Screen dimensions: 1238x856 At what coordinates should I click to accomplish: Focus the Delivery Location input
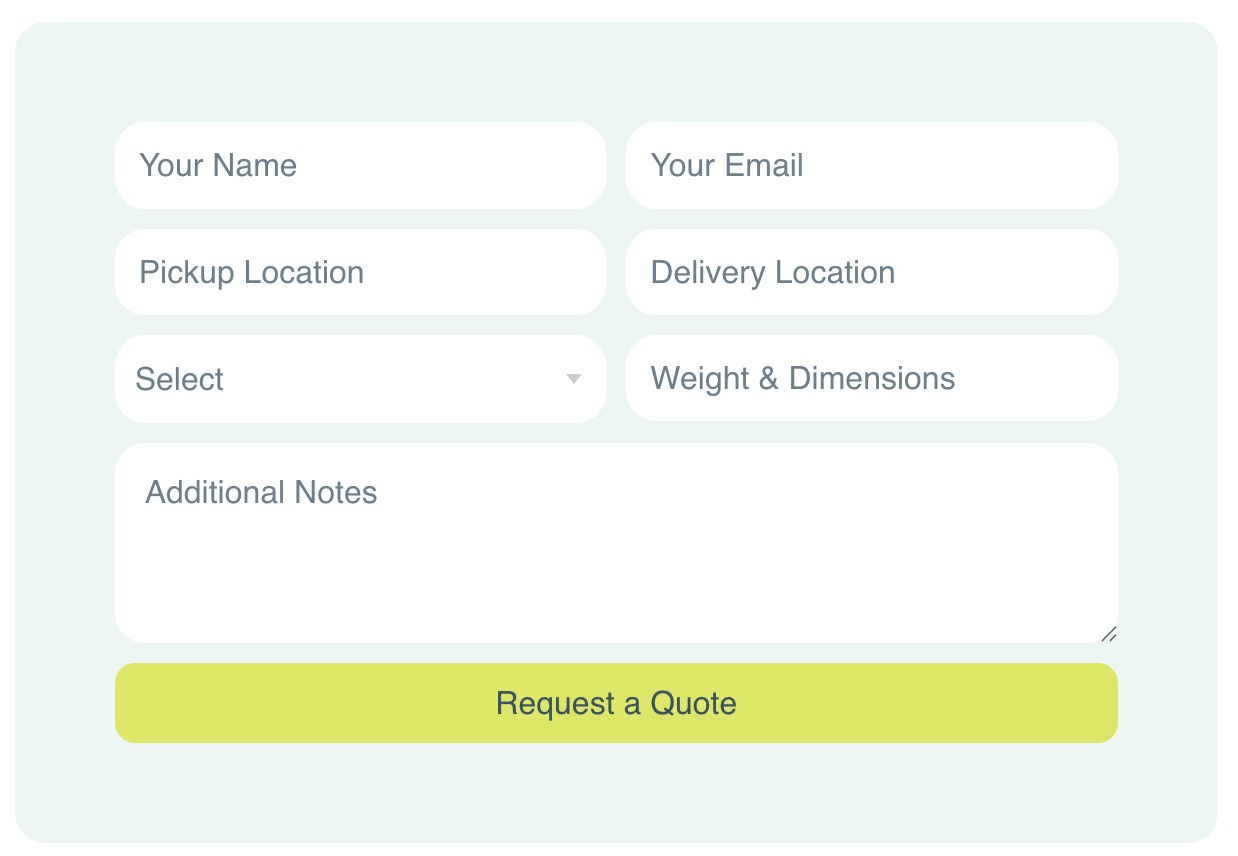coord(871,272)
